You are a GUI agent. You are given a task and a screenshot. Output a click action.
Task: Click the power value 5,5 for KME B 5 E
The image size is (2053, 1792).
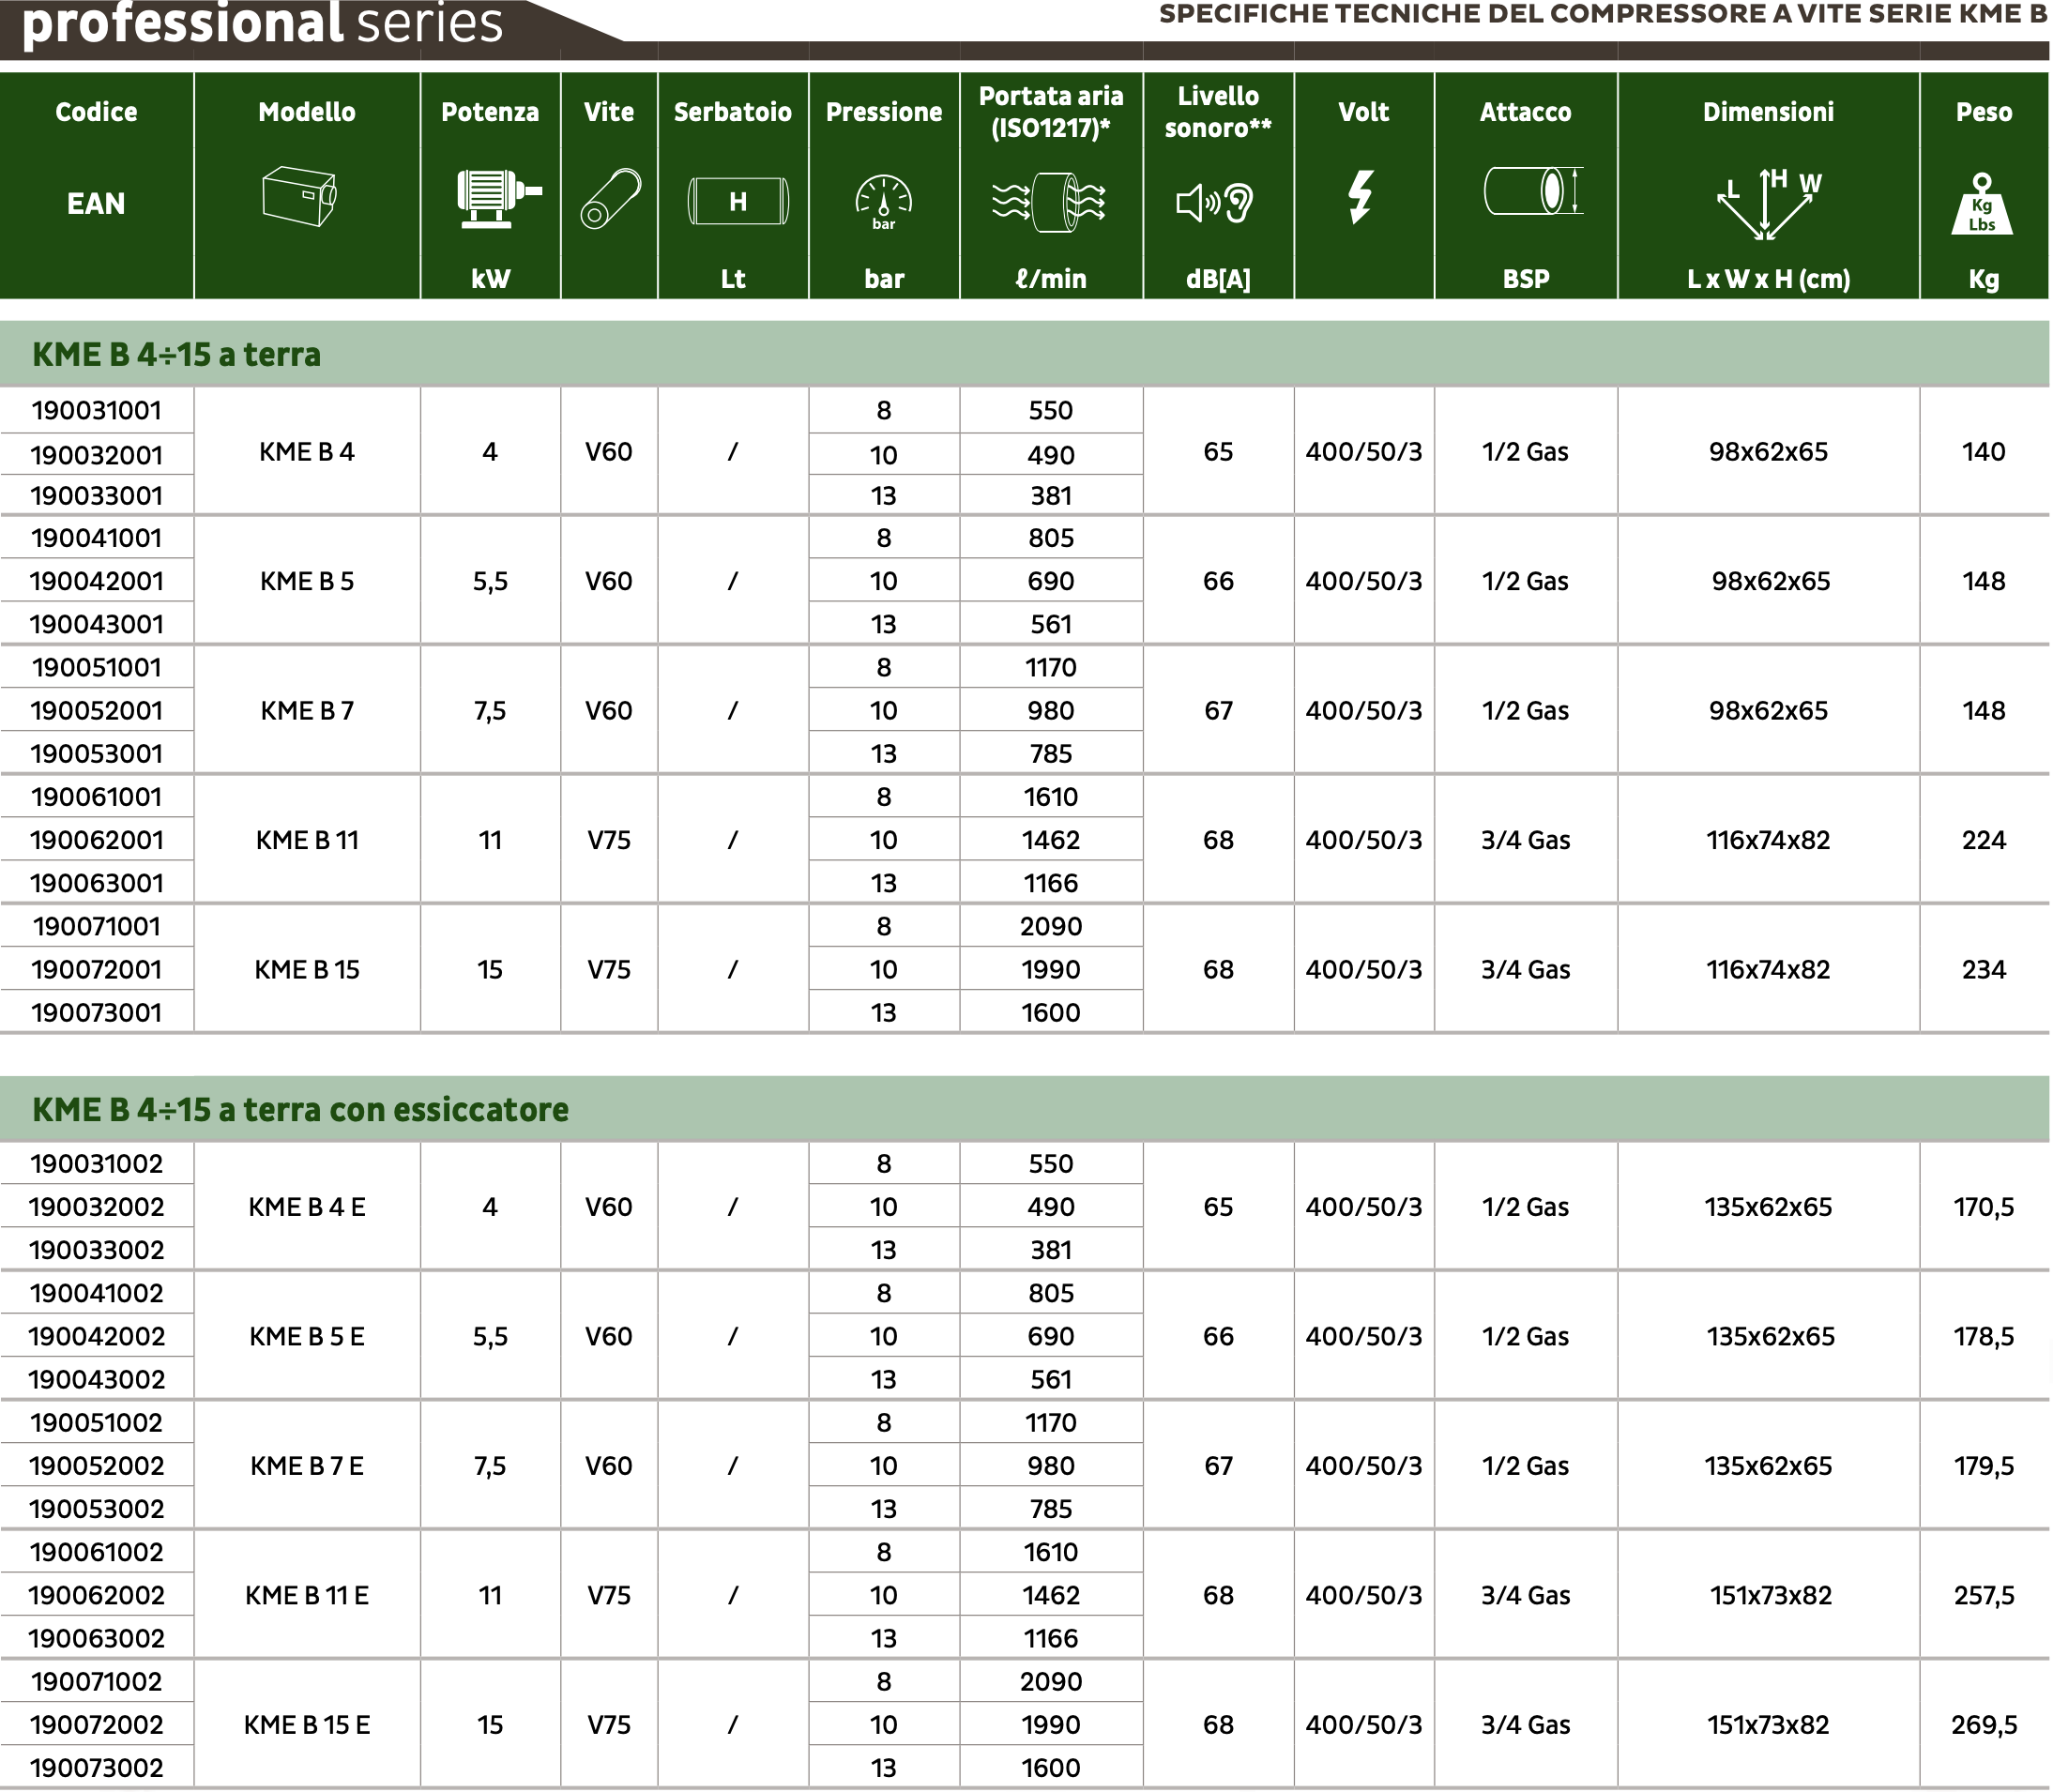tap(490, 1337)
